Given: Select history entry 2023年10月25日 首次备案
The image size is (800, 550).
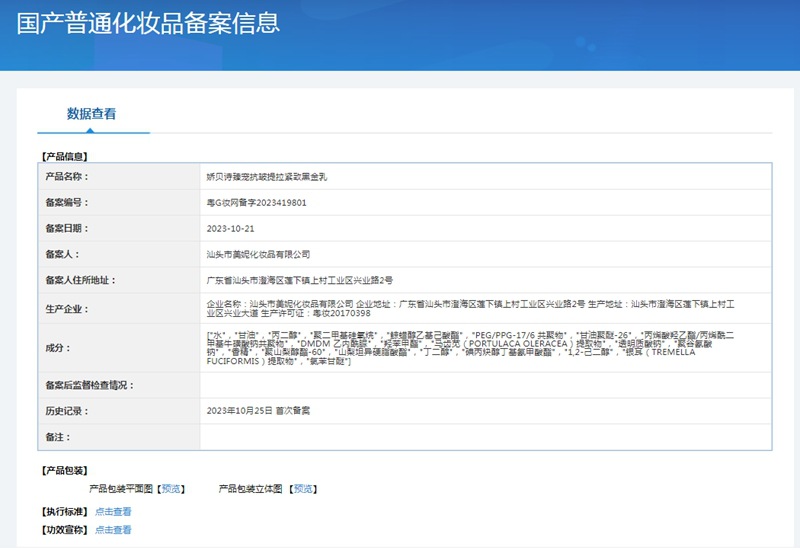Looking at the screenshot, I should click(x=258, y=411).
